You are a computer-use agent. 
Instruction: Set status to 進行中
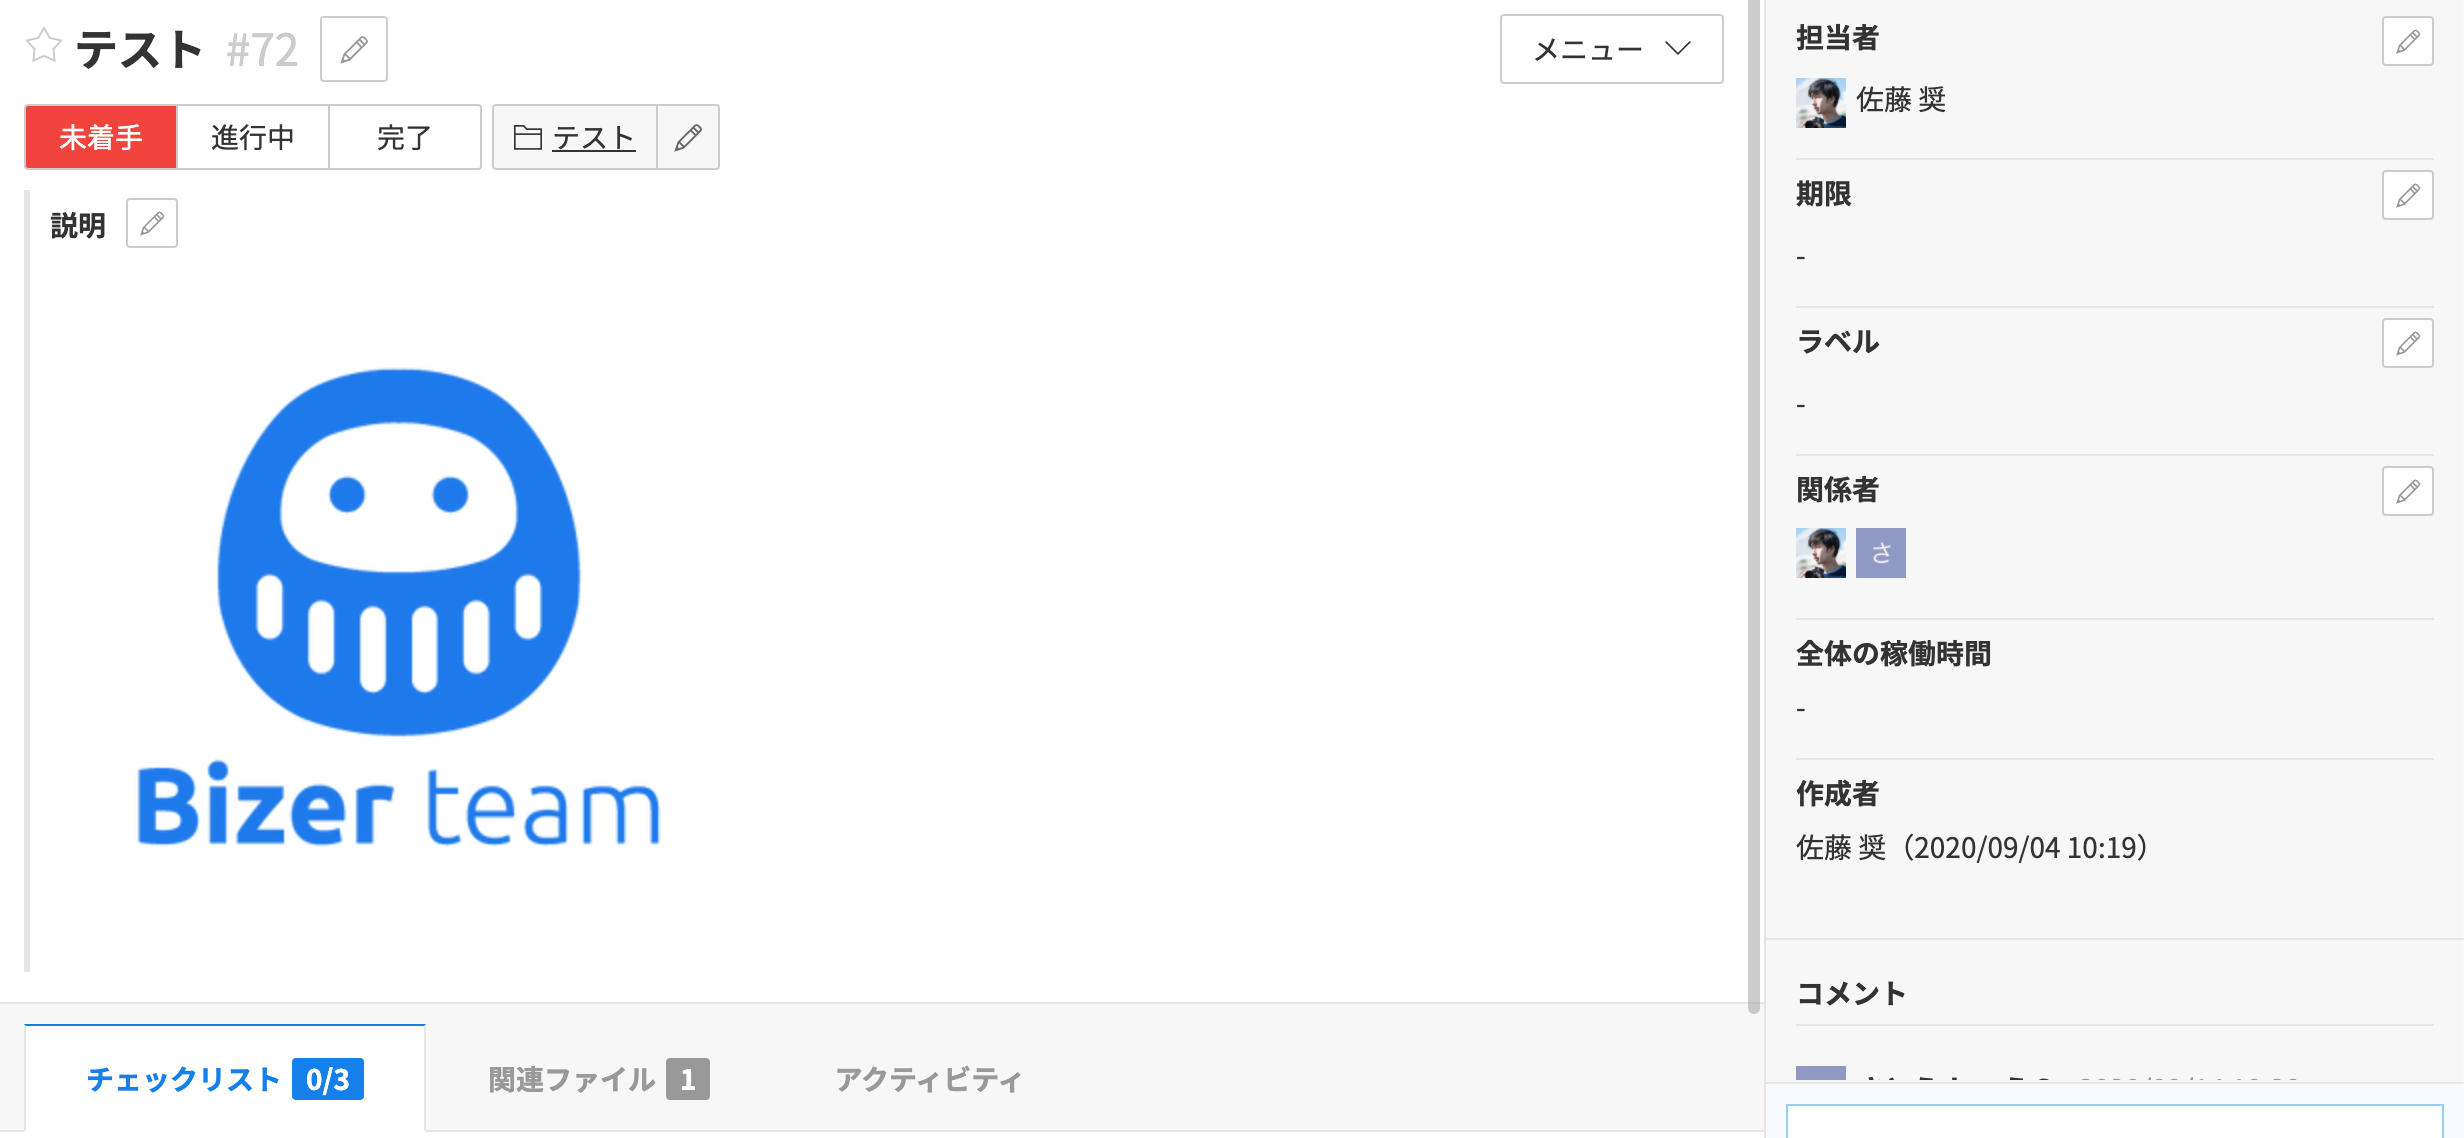pyautogui.click(x=251, y=137)
